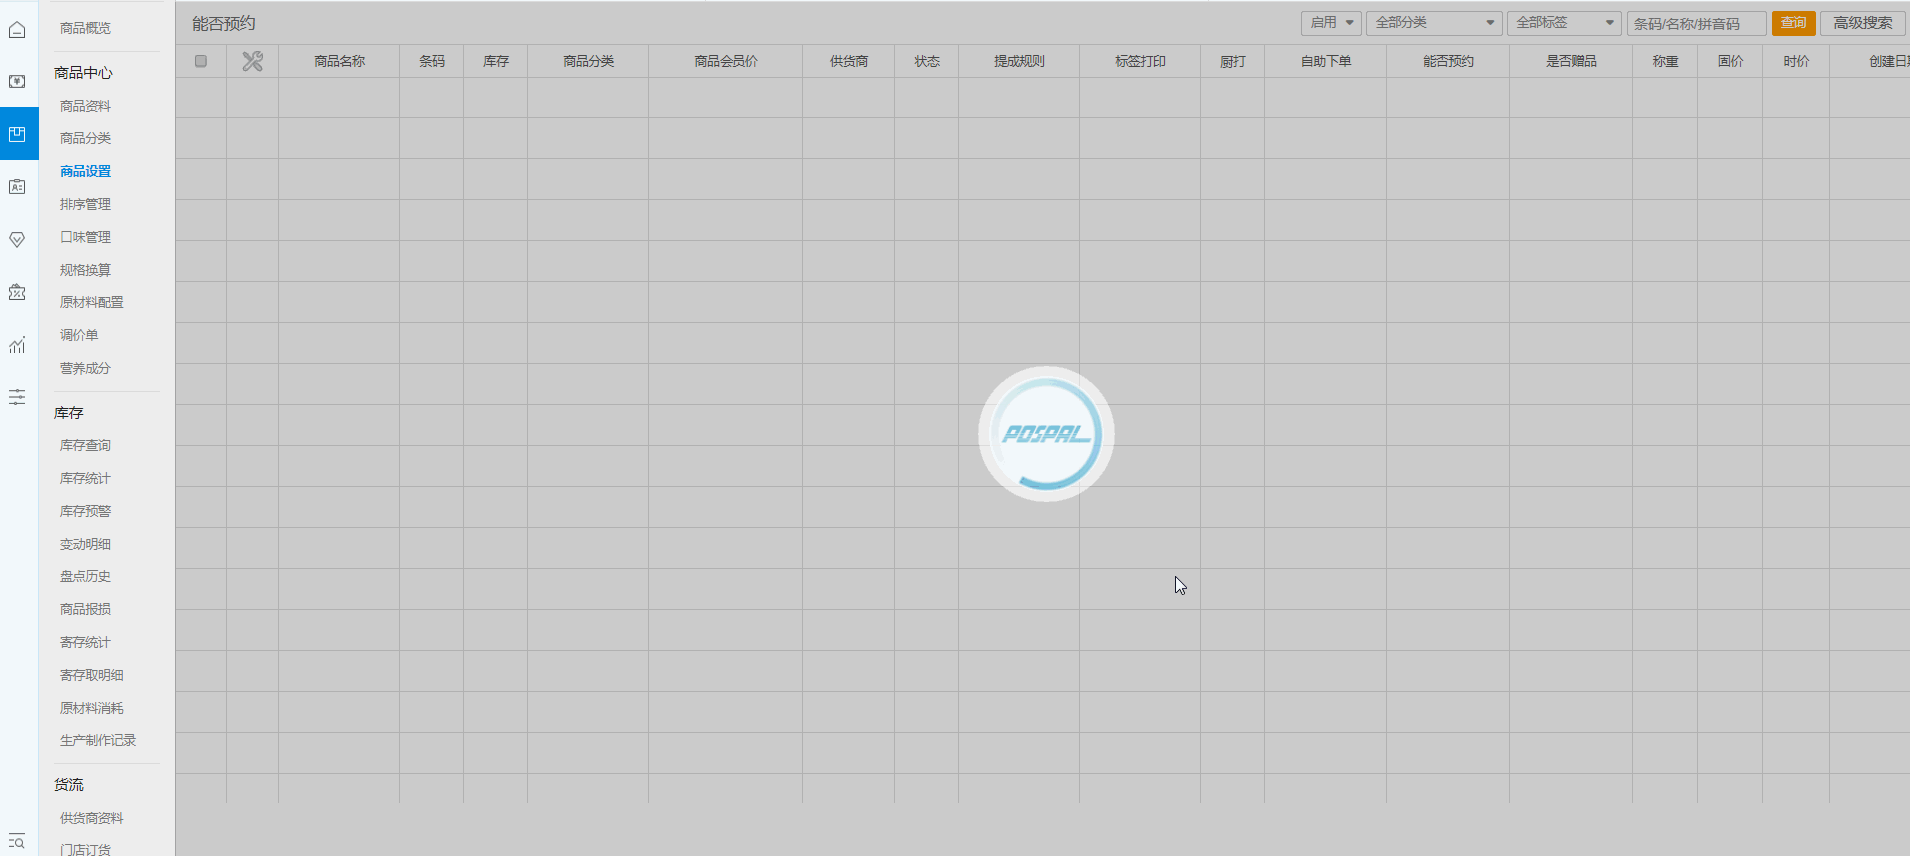Open 库存查询 from the side menu
Image resolution: width=1910 pixels, height=856 pixels.
(85, 445)
